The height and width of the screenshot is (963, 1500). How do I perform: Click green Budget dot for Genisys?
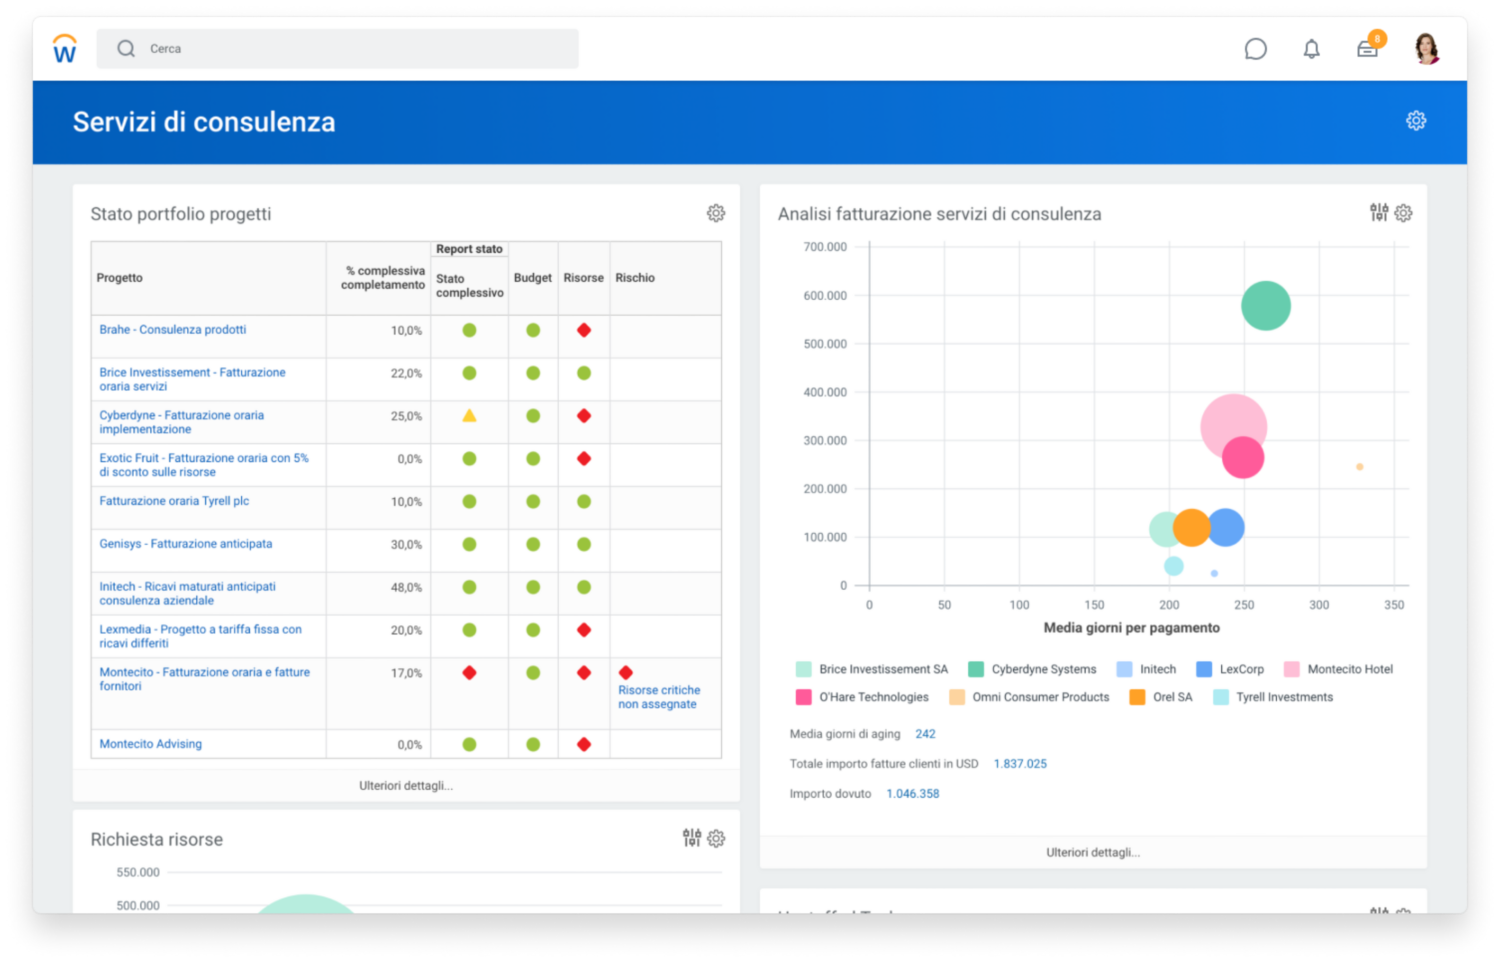[x=533, y=544]
